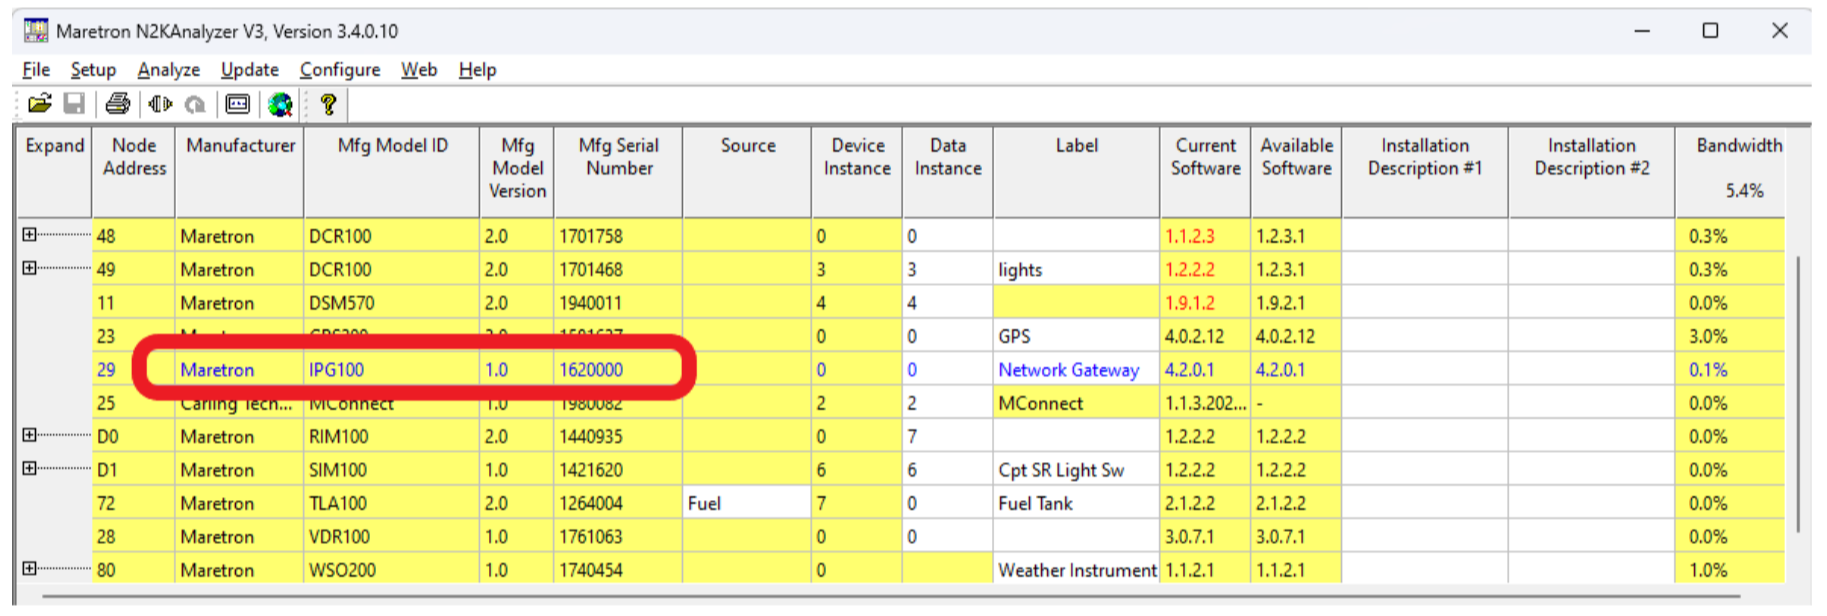Viewport: 1827px width, 616px height.
Task: Click red software version 1.9.1.2
Action: tap(1189, 302)
